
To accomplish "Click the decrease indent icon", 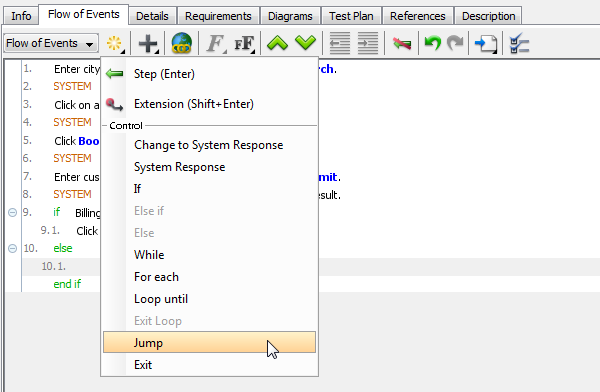I will point(340,43).
